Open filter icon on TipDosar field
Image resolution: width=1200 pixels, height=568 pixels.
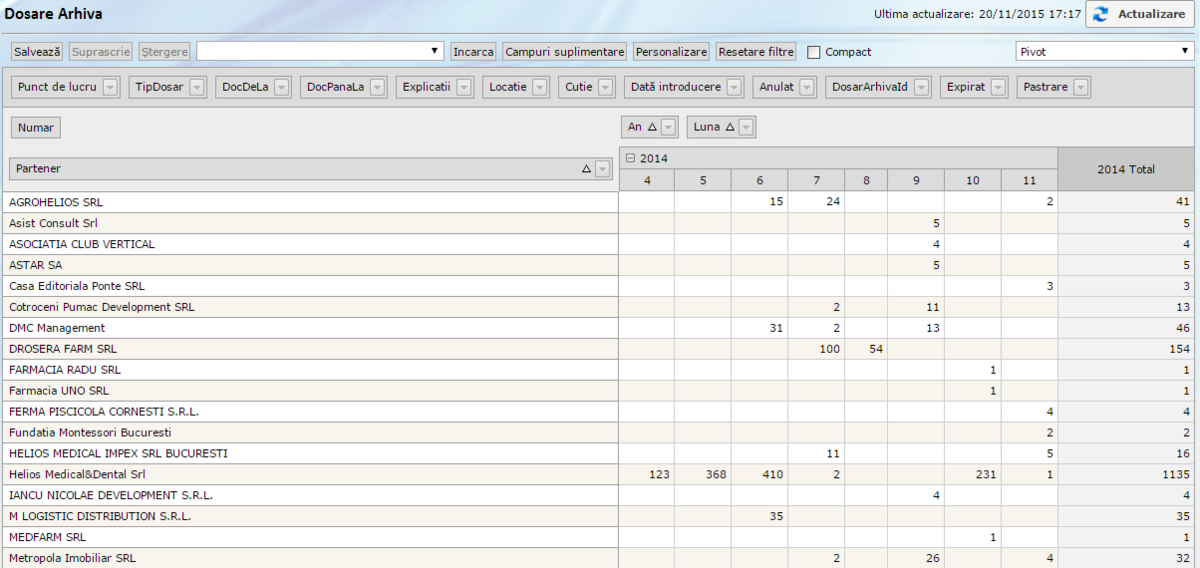197,88
